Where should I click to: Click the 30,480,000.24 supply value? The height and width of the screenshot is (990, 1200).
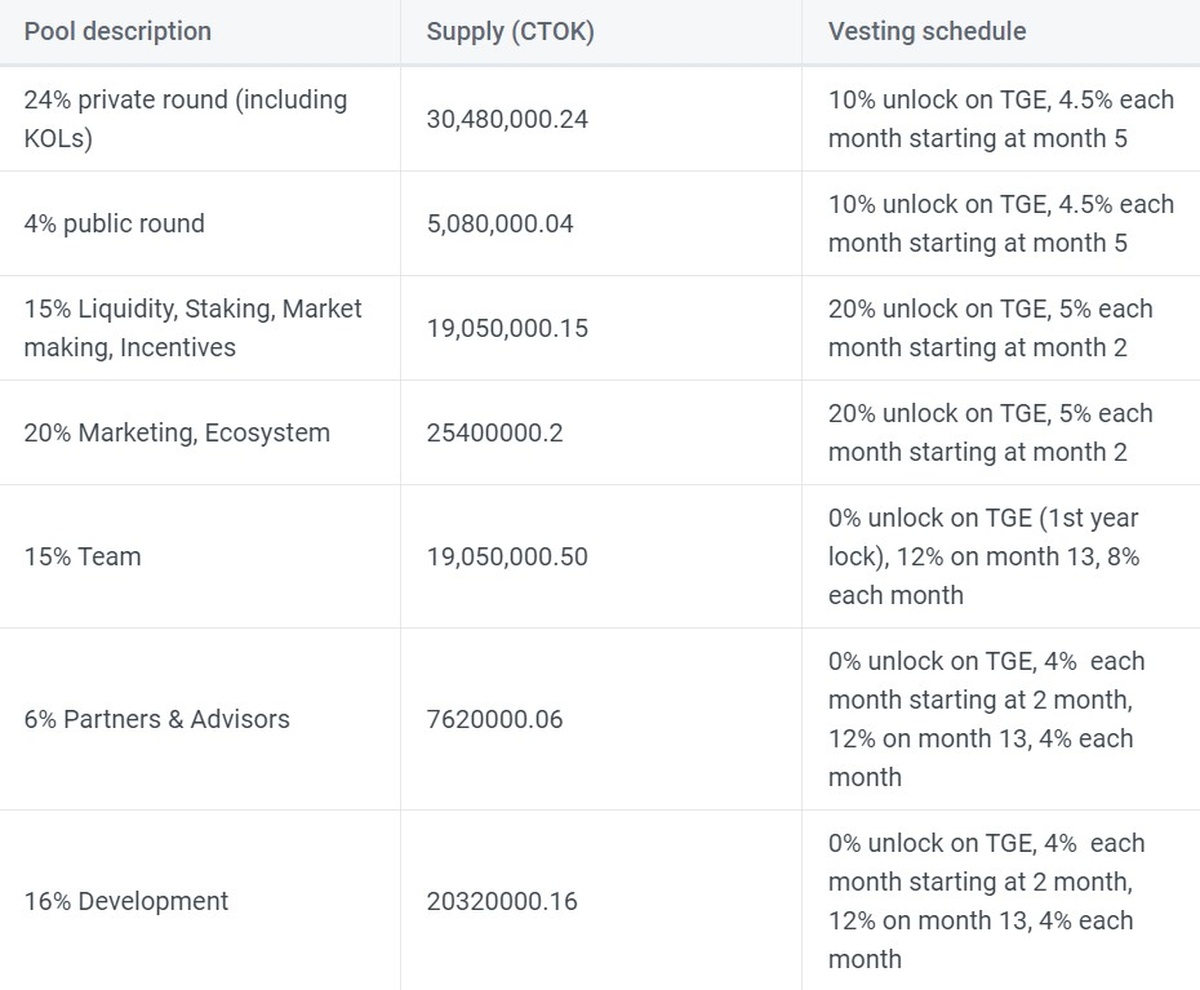point(507,119)
